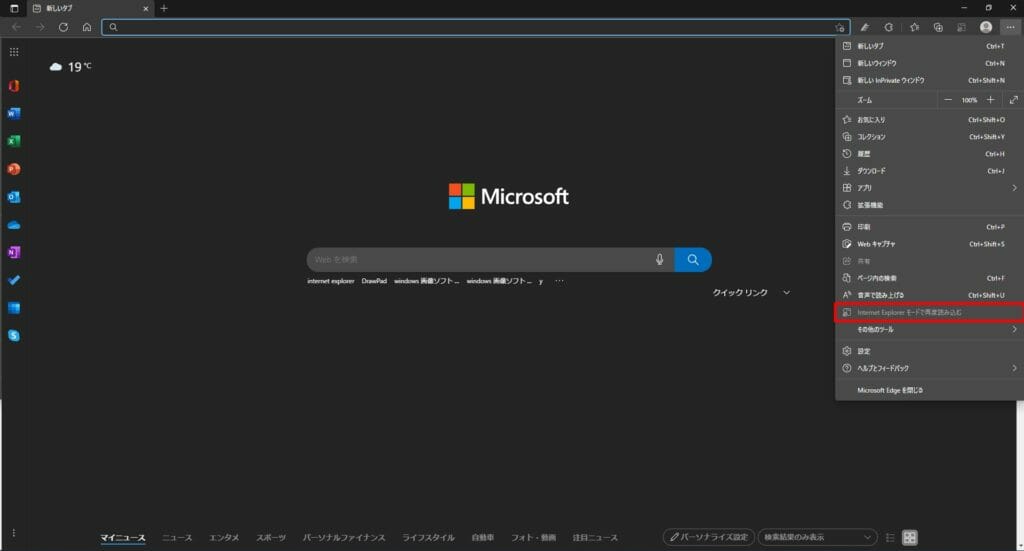Image resolution: width=1024 pixels, height=551 pixels.
Task: Launch PowerPoint from the sidebar
Action: coord(14,169)
